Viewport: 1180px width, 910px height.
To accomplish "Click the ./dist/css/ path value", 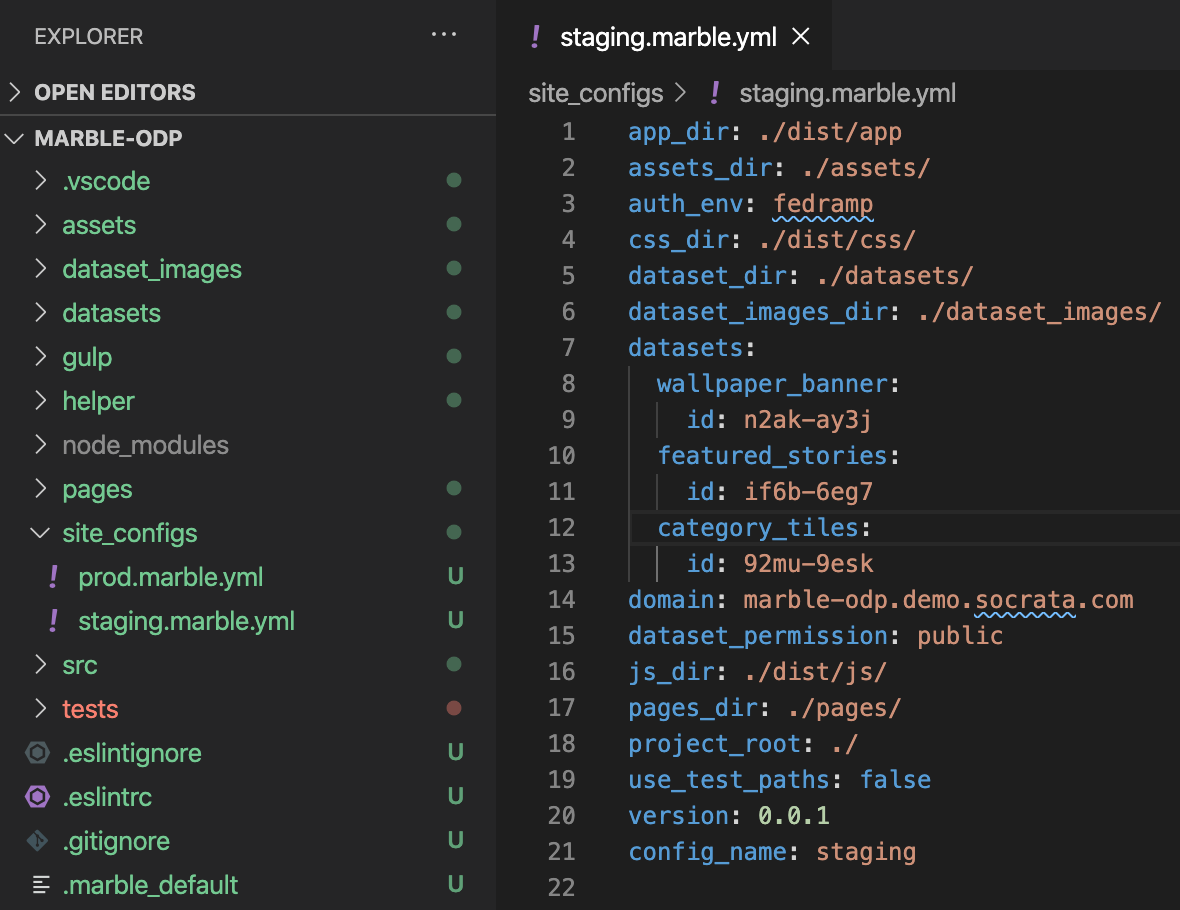I will [x=837, y=239].
